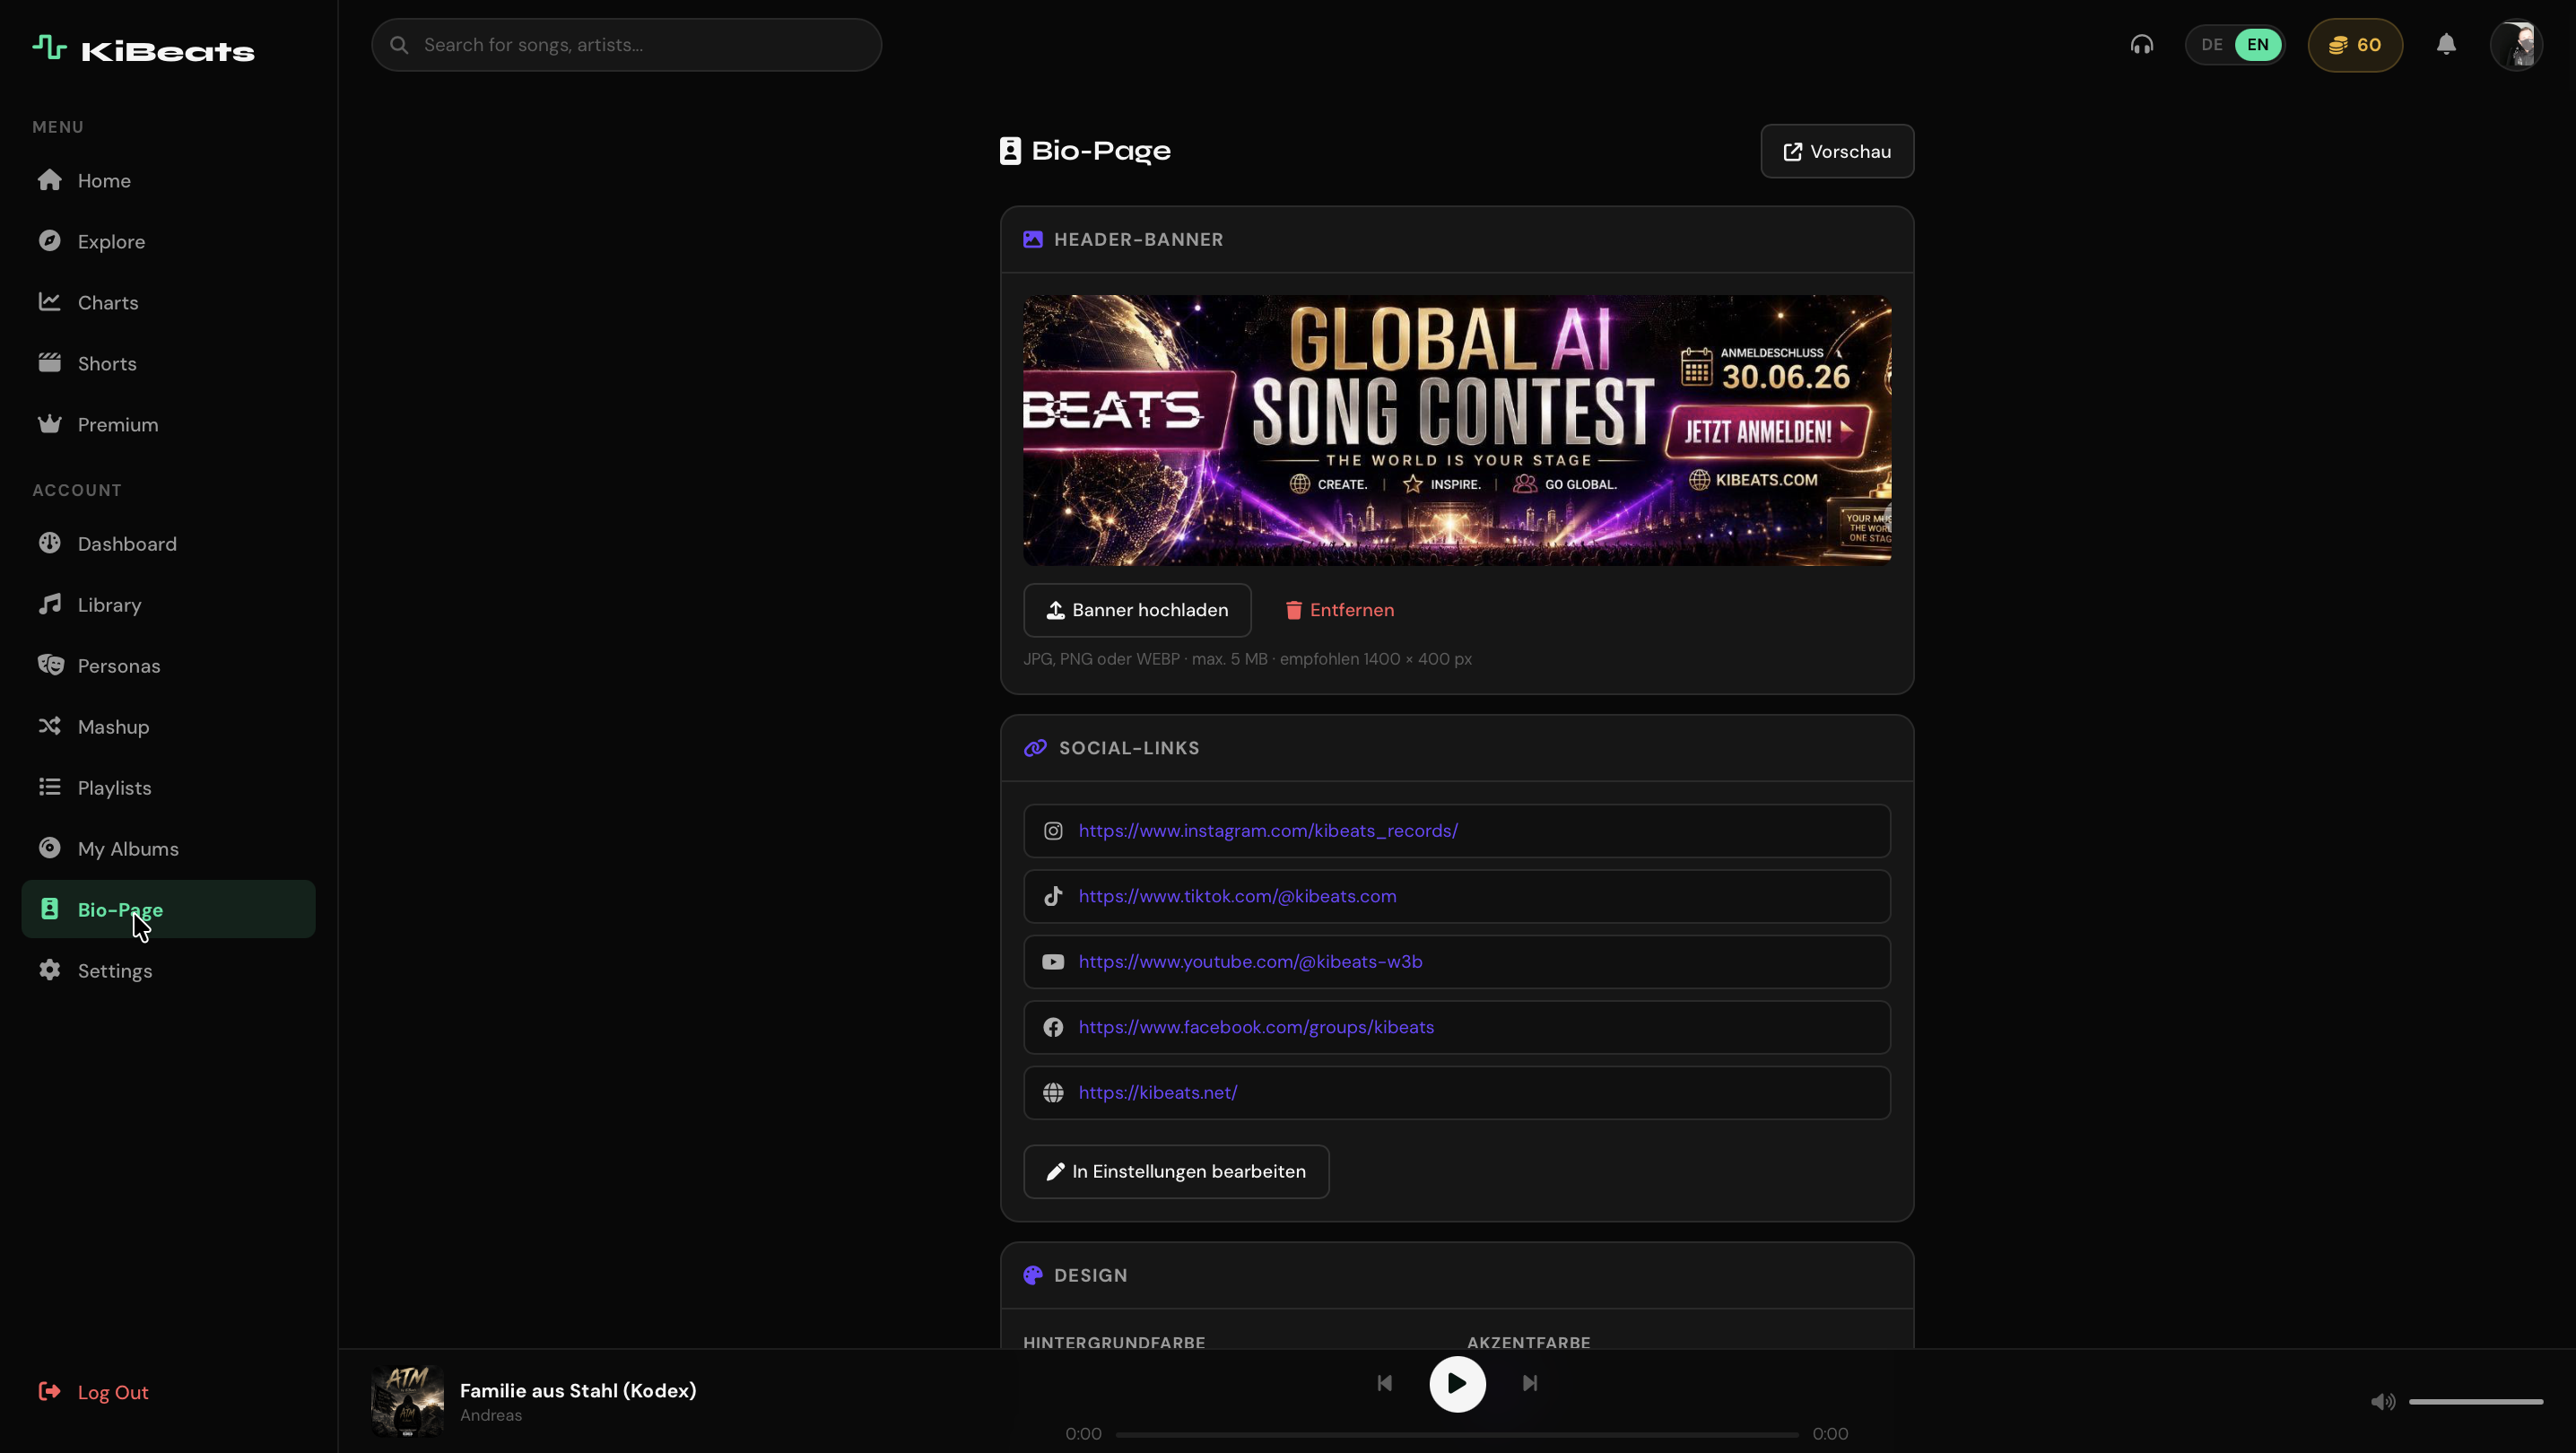This screenshot has height=1453, width=2576.
Task: Seek in the track progress bar
Action: point(1457,1435)
